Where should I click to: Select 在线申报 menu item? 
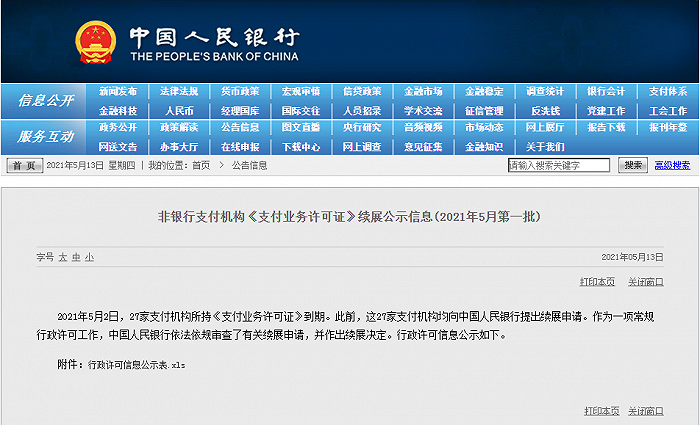tap(240, 147)
